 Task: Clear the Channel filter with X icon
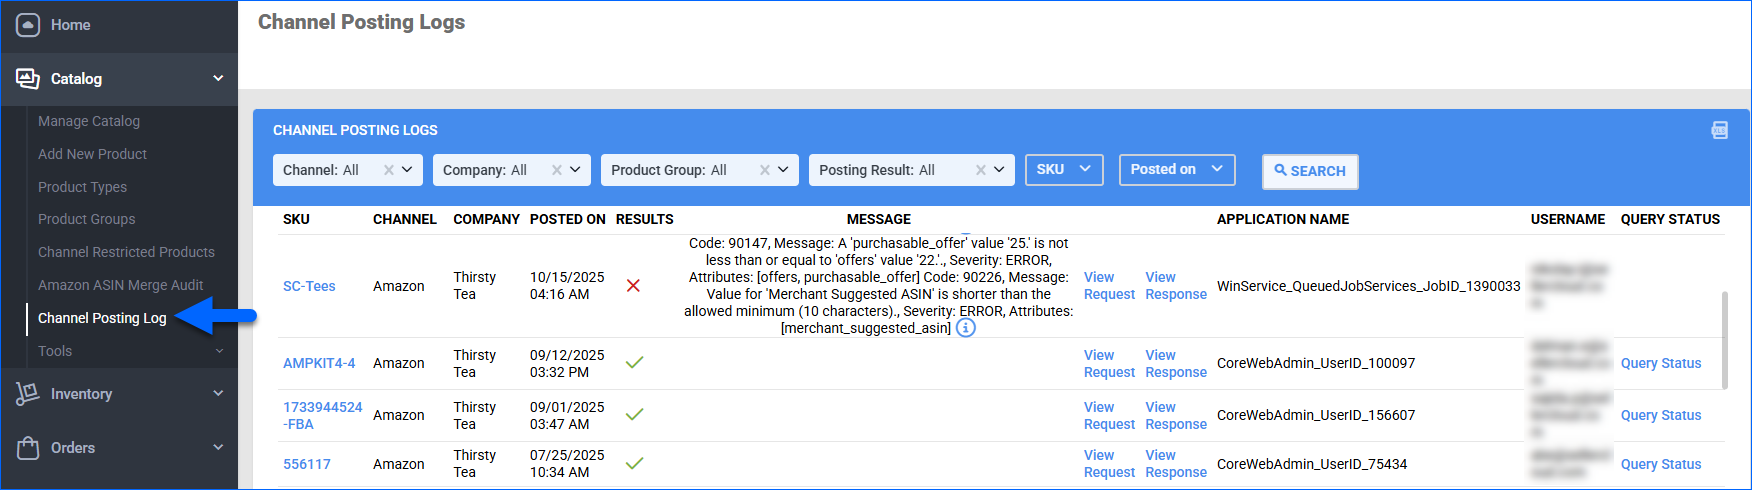click(x=389, y=170)
